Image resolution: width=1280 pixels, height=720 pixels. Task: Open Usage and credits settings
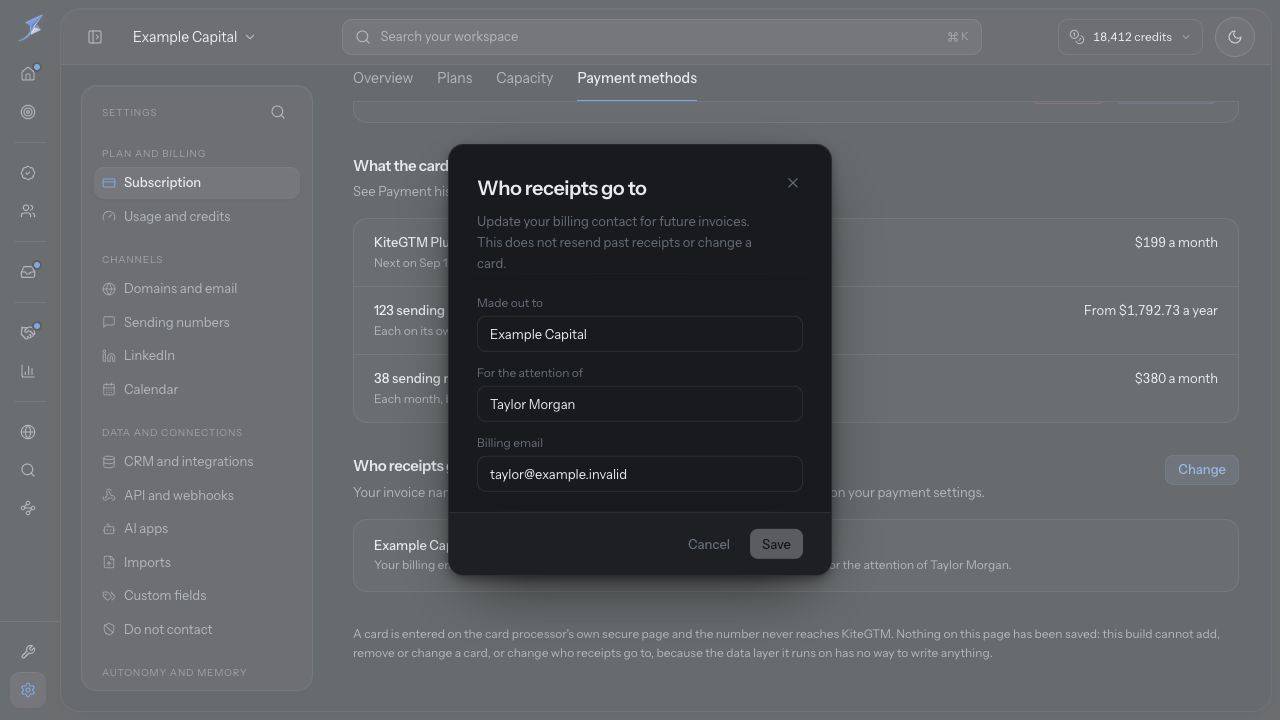[x=197, y=217]
